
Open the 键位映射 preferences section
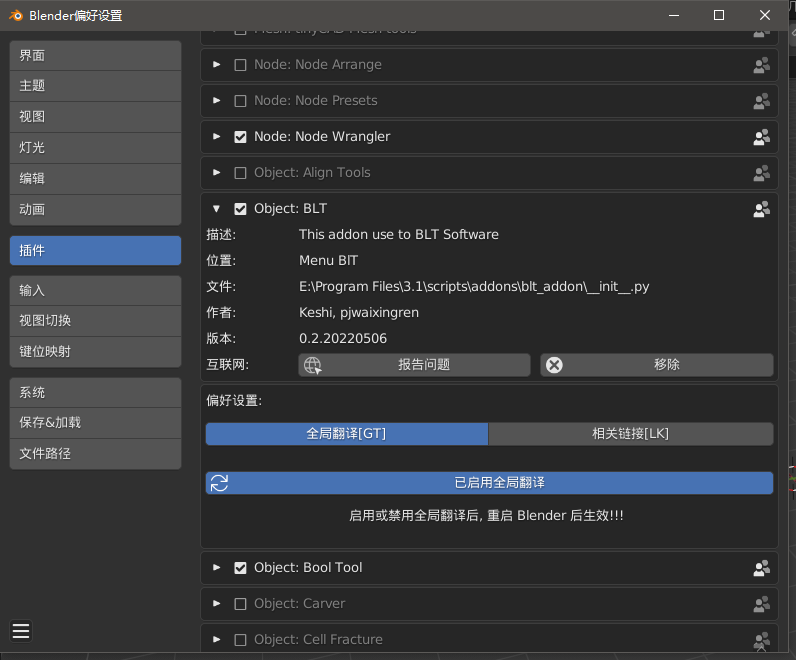(x=95, y=352)
